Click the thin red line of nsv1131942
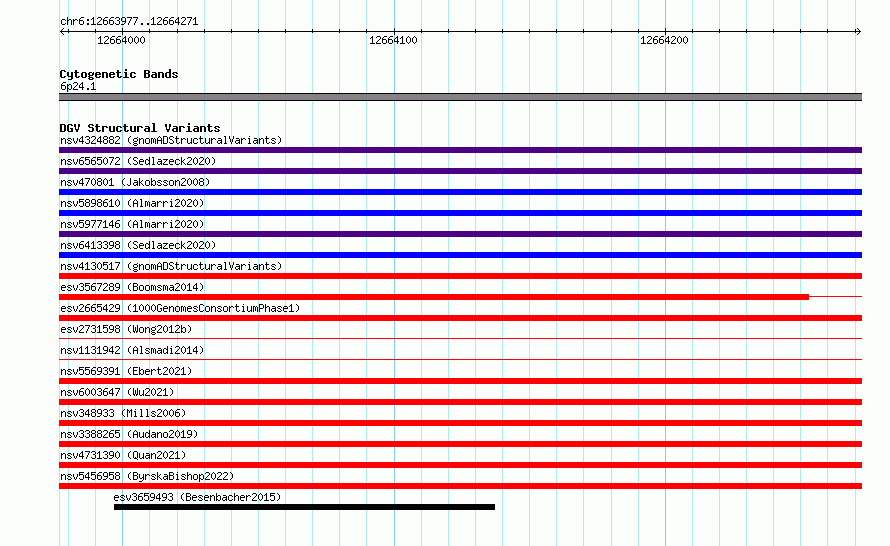The height and width of the screenshot is (546, 890). (x=460, y=360)
